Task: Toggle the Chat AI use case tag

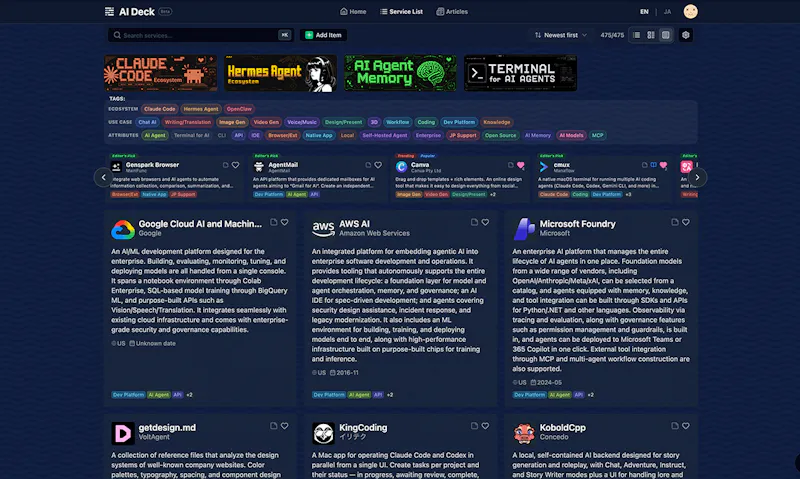Action: 147,122
